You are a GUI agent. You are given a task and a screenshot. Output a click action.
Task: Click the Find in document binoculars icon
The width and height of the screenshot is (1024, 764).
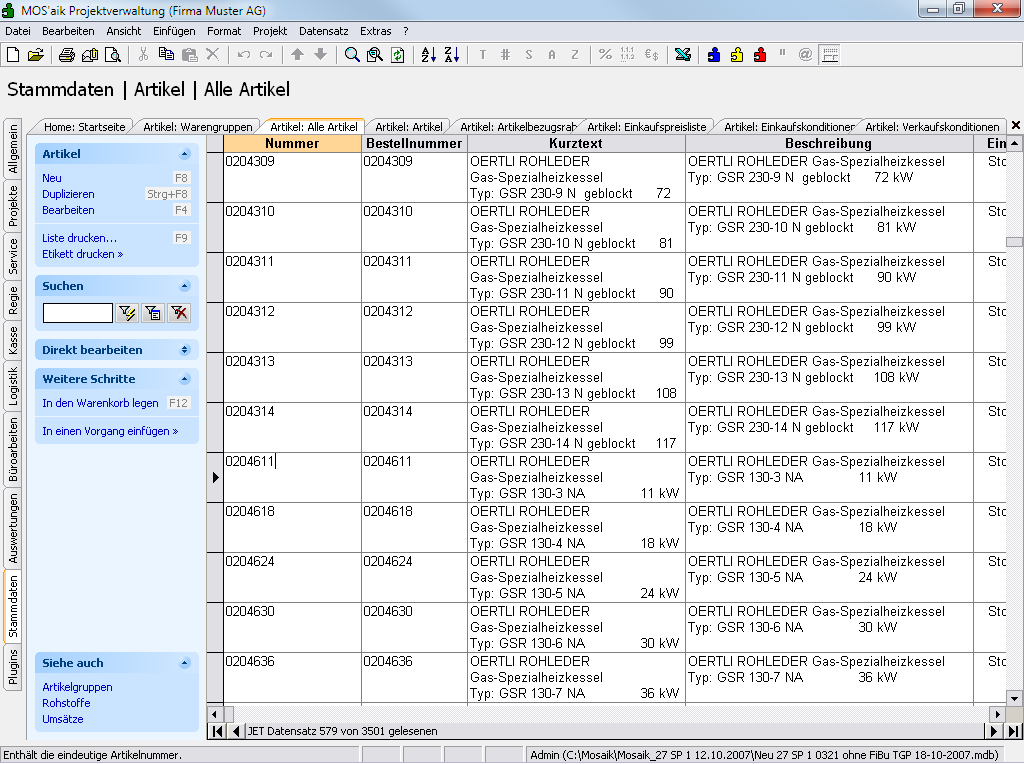[x=375, y=55]
